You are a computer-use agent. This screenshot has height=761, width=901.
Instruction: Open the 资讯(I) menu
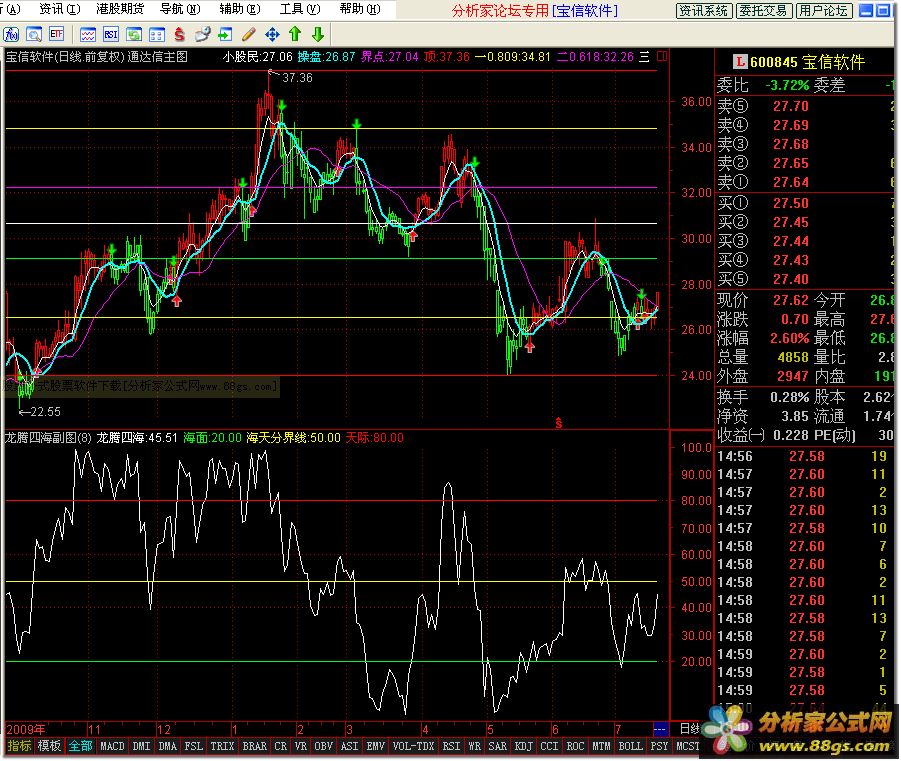point(60,9)
